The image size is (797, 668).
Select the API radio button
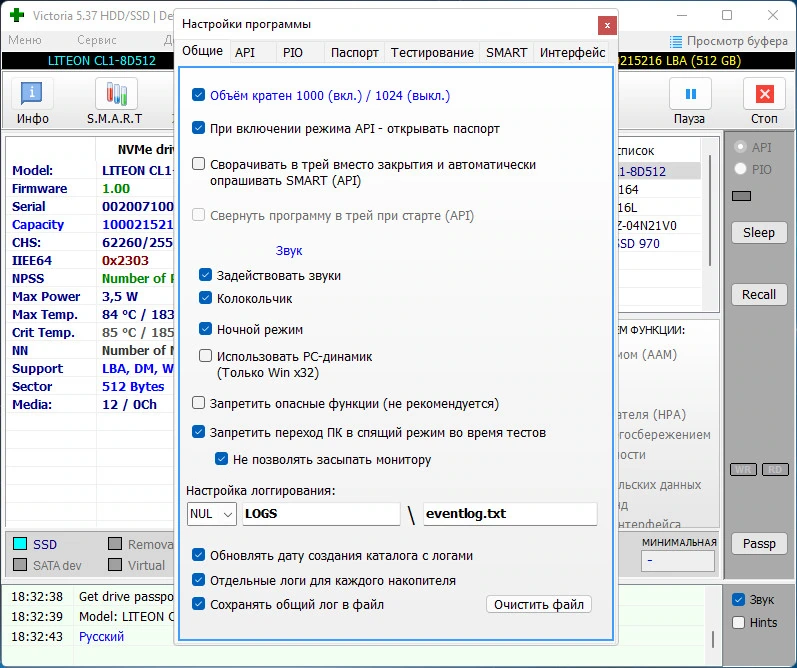tap(741, 147)
